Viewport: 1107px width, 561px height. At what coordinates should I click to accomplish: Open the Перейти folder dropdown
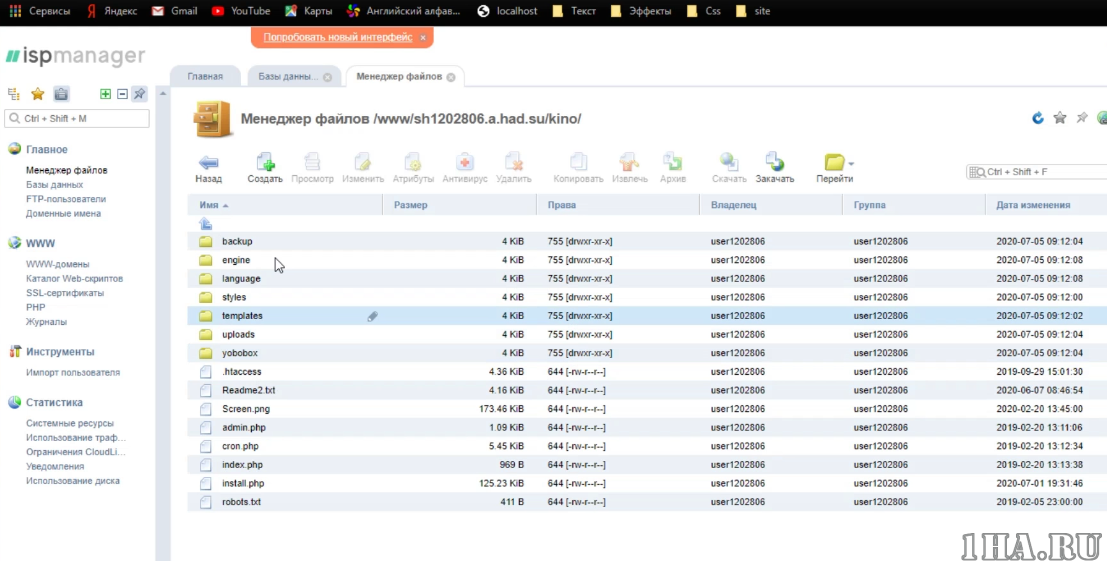(x=851, y=163)
